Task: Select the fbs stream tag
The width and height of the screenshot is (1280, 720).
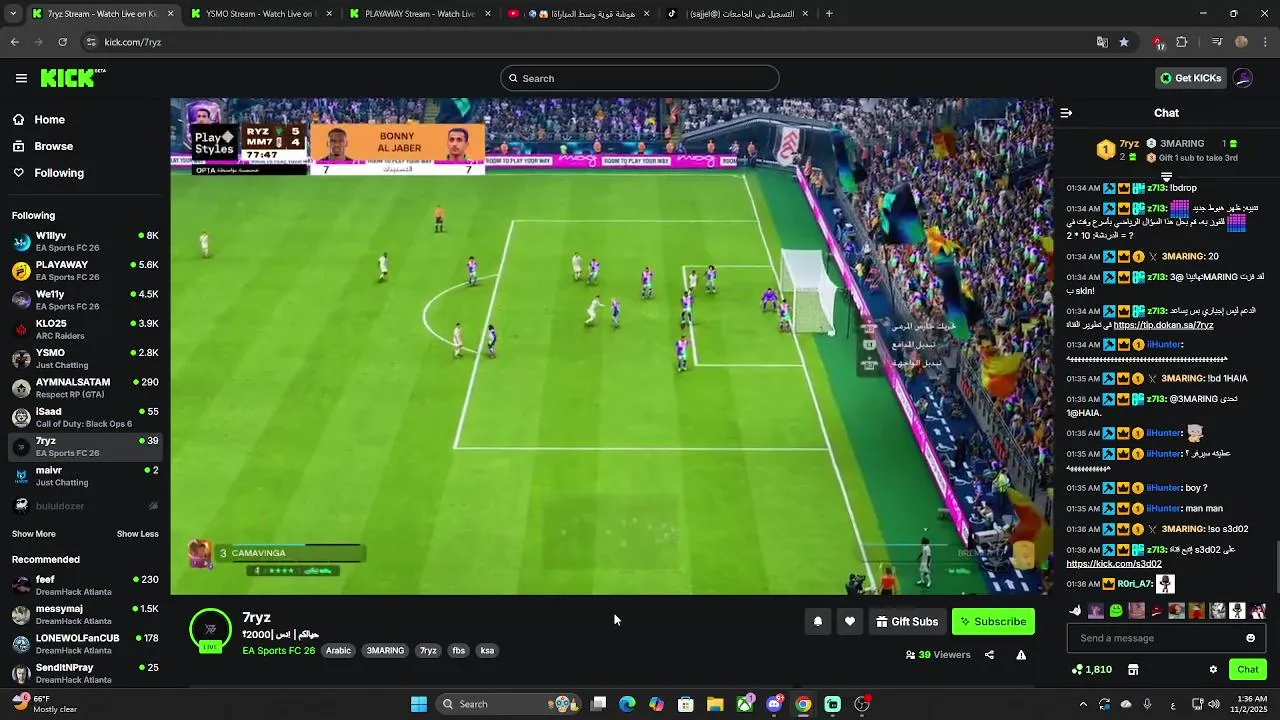Action: tap(458, 650)
